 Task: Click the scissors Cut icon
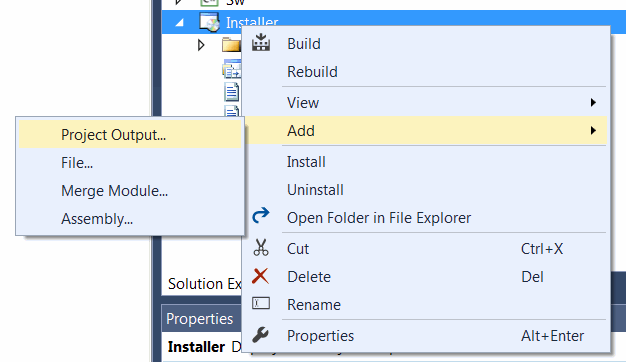coord(261,247)
